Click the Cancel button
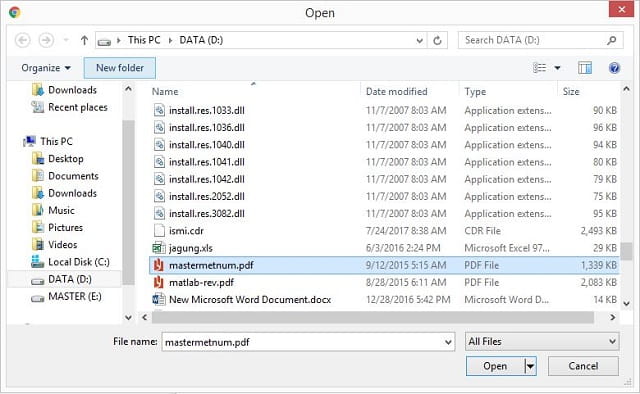Image resolution: width=640 pixels, height=394 pixels. pos(583,366)
